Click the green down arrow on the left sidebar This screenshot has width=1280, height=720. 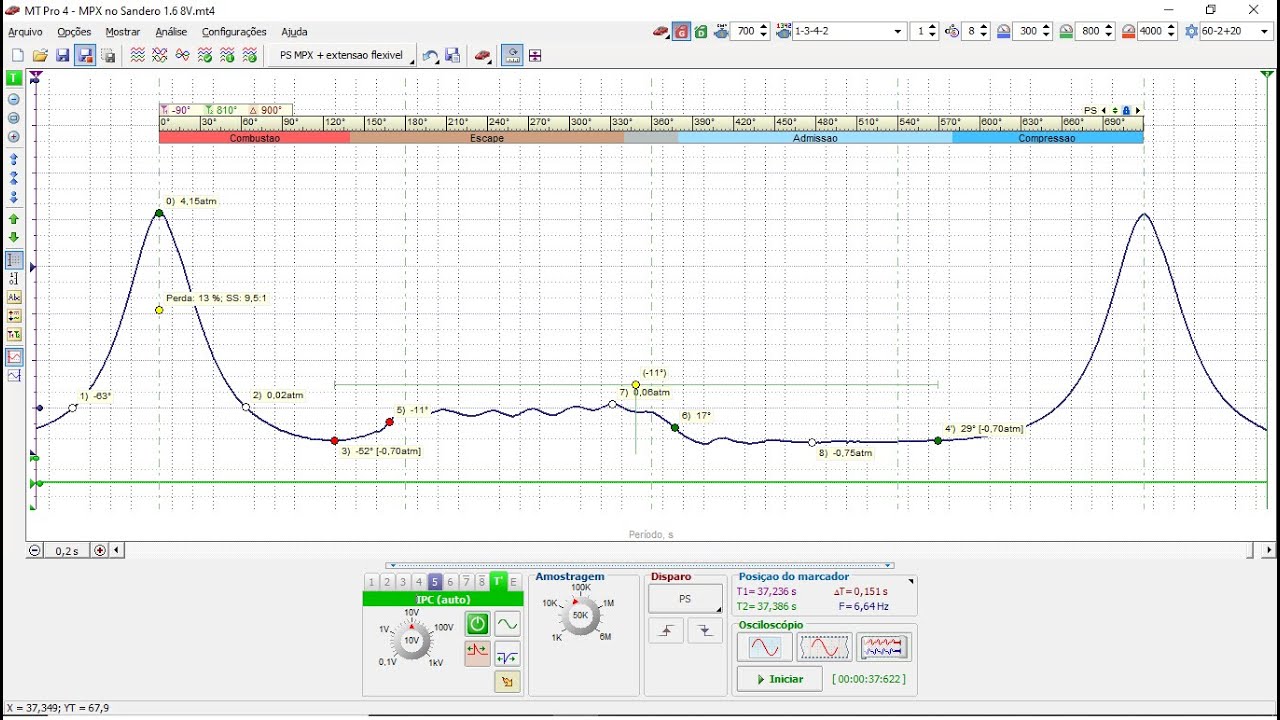[x=14, y=237]
